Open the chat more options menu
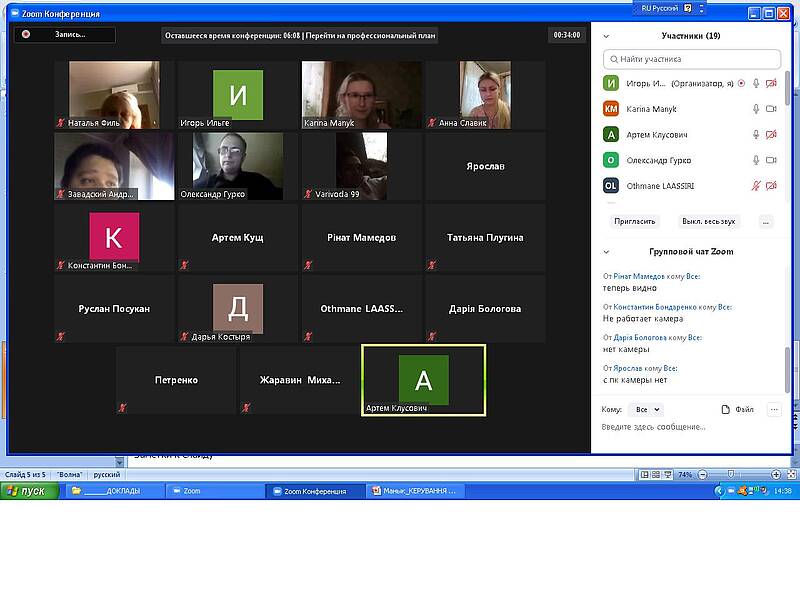The image size is (800, 594). point(774,409)
